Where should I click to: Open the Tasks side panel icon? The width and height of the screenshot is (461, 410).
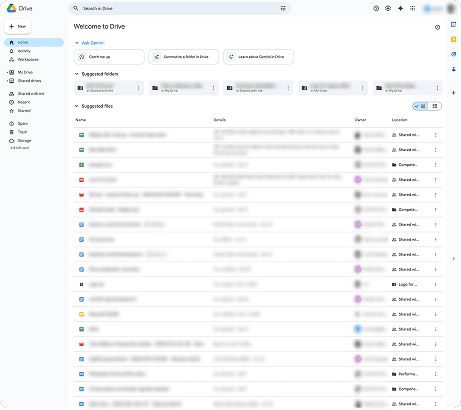point(453,54)
